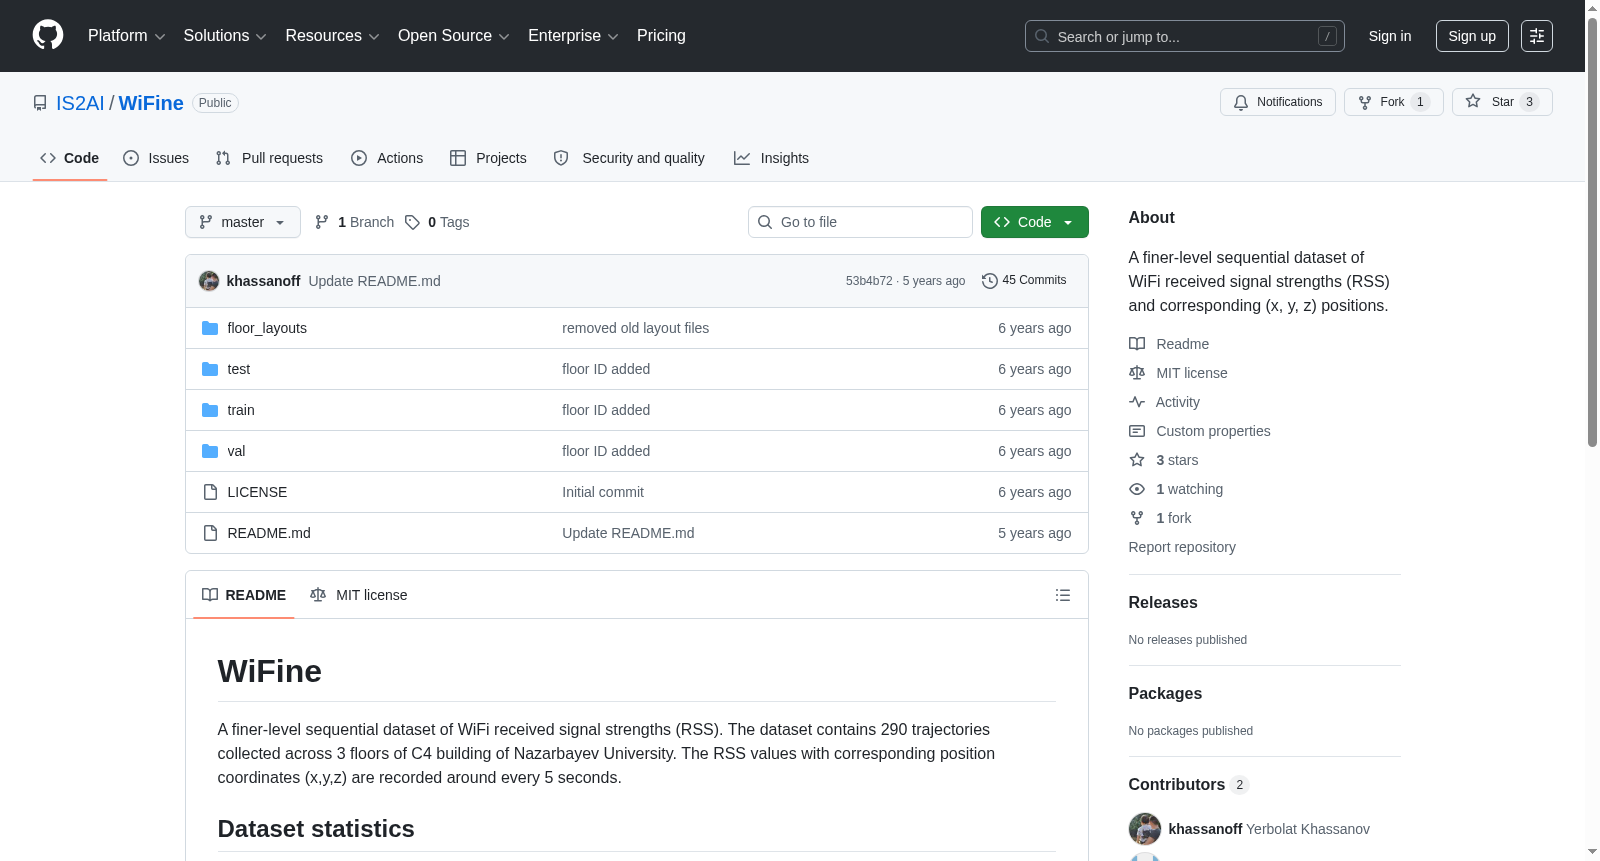Switch to the Insights tab
The width and height of the screenshot is (1600, 861).
click(771, 158)
